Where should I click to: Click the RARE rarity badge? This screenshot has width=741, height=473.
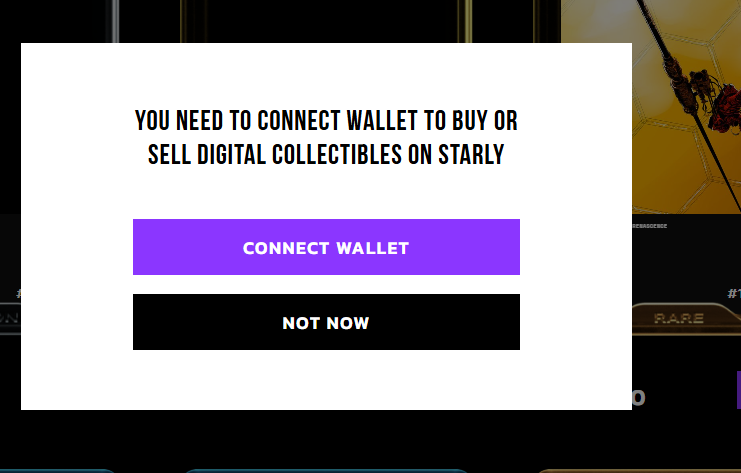(x=679, y=318)
